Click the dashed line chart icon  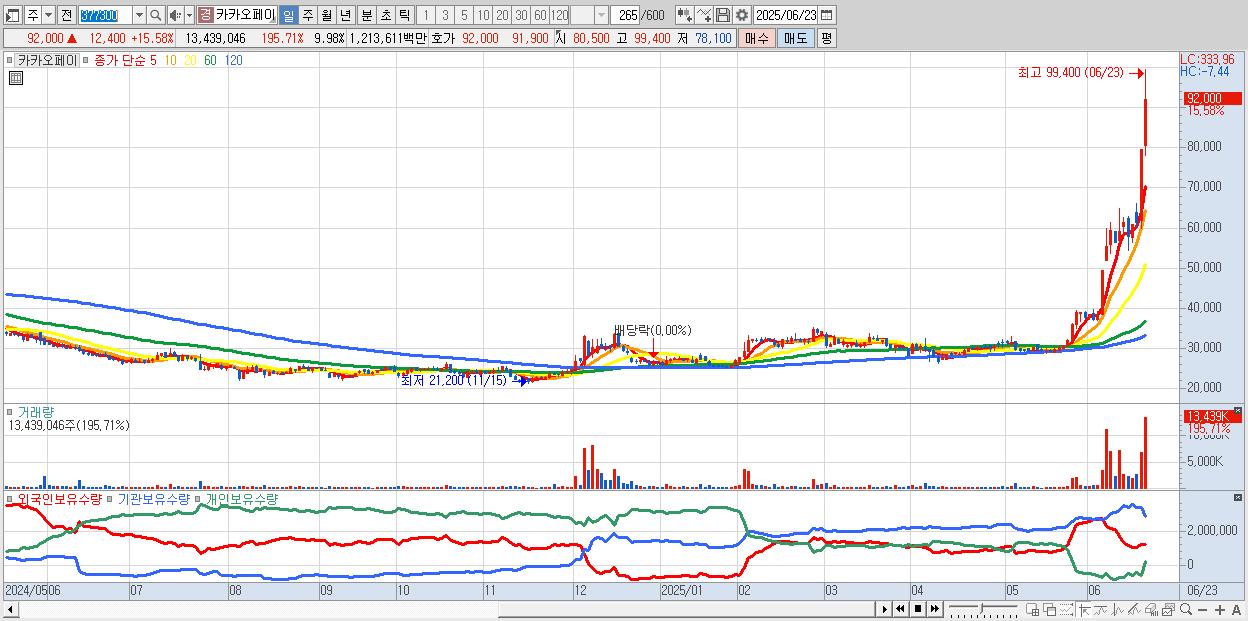[x=1067, y=609]
